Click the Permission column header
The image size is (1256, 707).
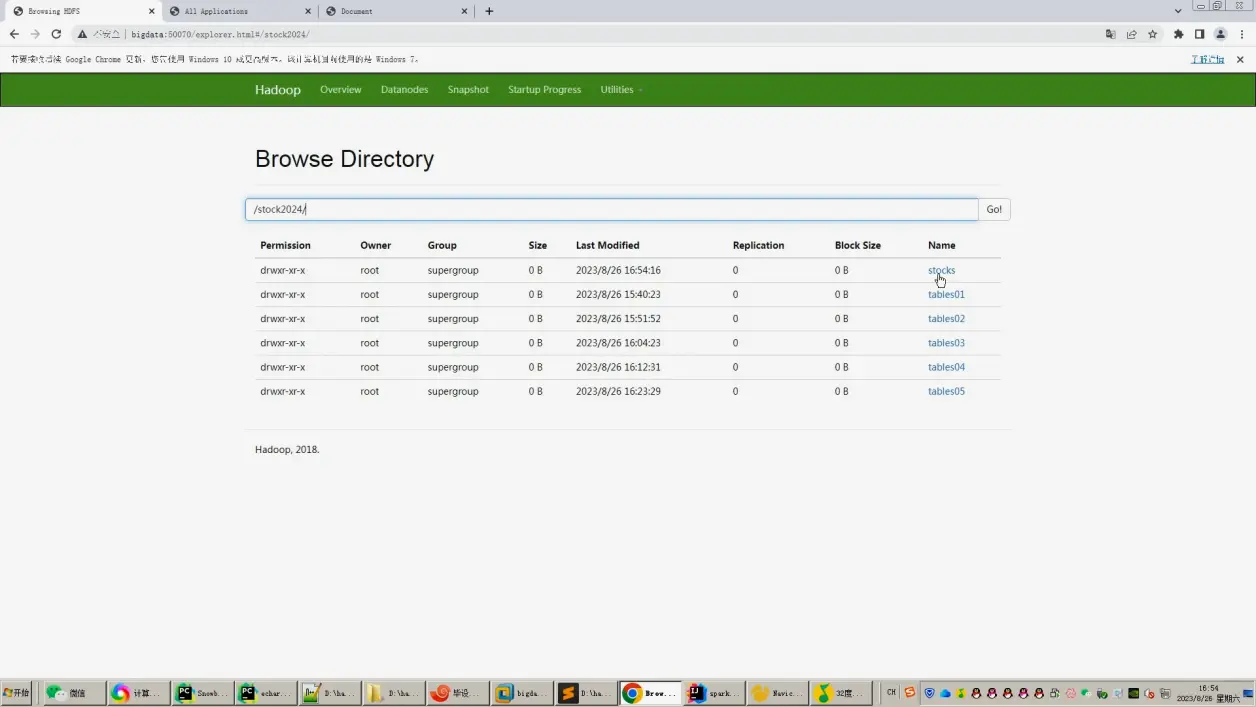pyautogui.click(x=285, y=245)
